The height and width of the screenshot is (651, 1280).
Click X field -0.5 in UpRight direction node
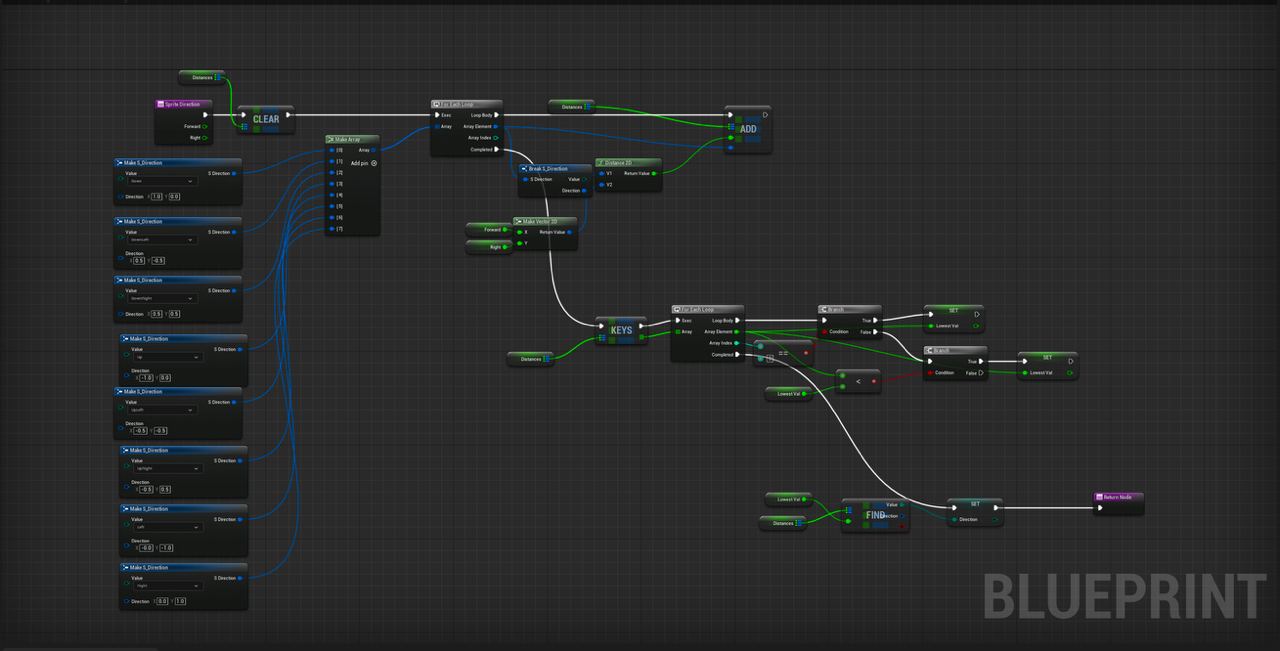145,490
